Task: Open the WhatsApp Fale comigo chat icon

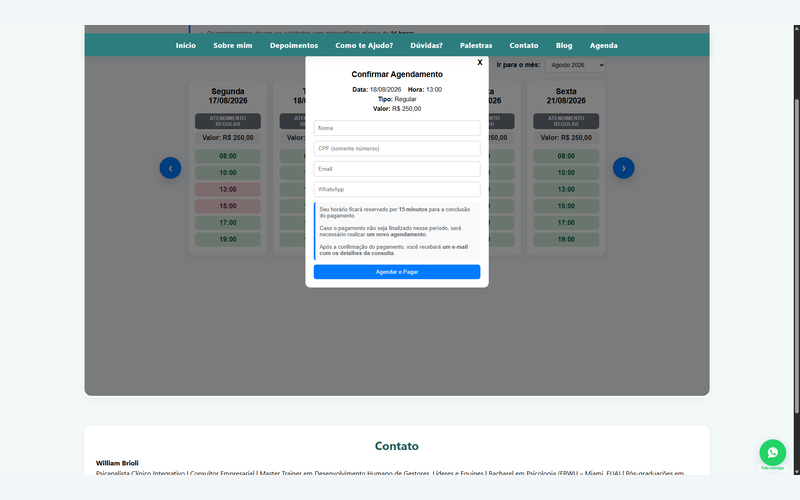Action: (x=772, y=453)
